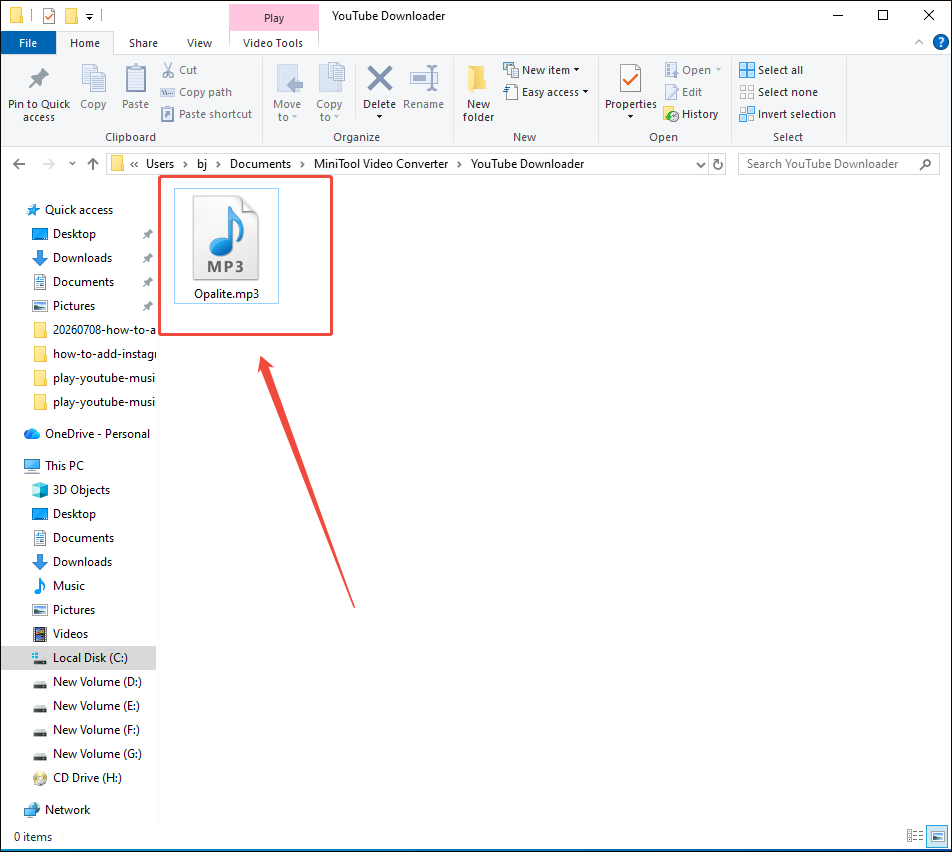
Task: Click Edit in the Open group
Action: (x=683, y=92)
